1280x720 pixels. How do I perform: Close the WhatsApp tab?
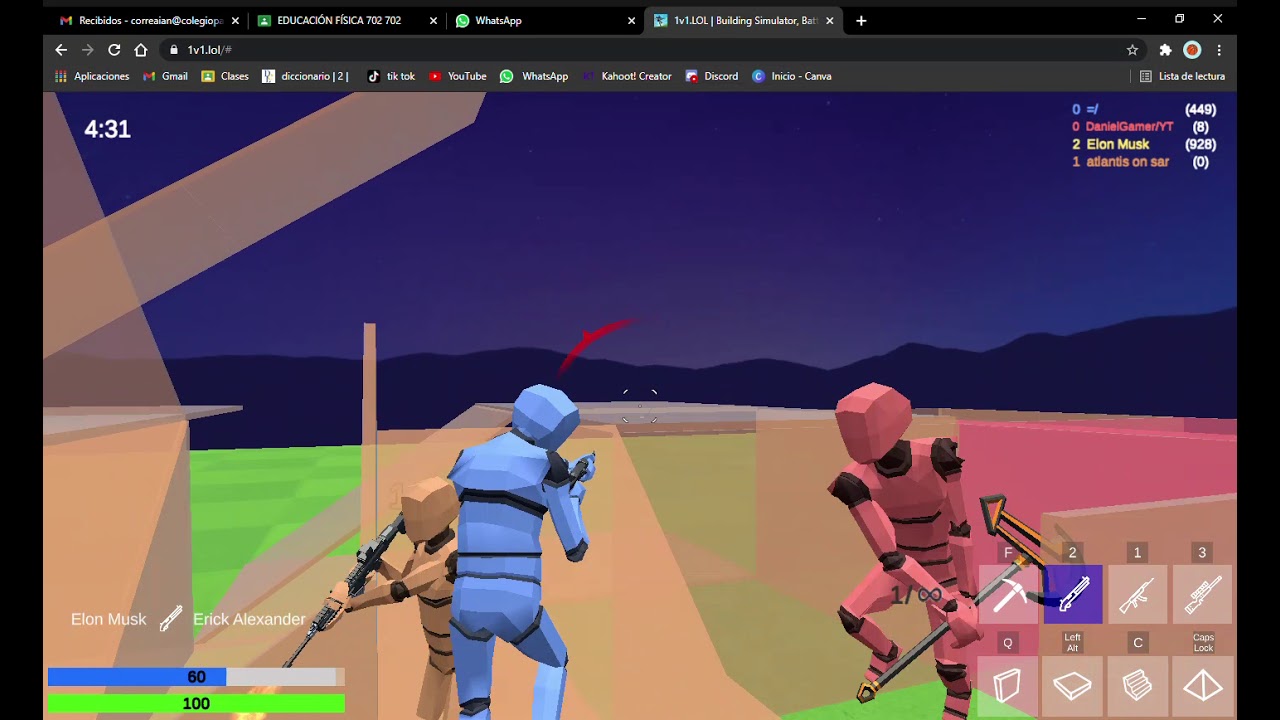(632, 20)
